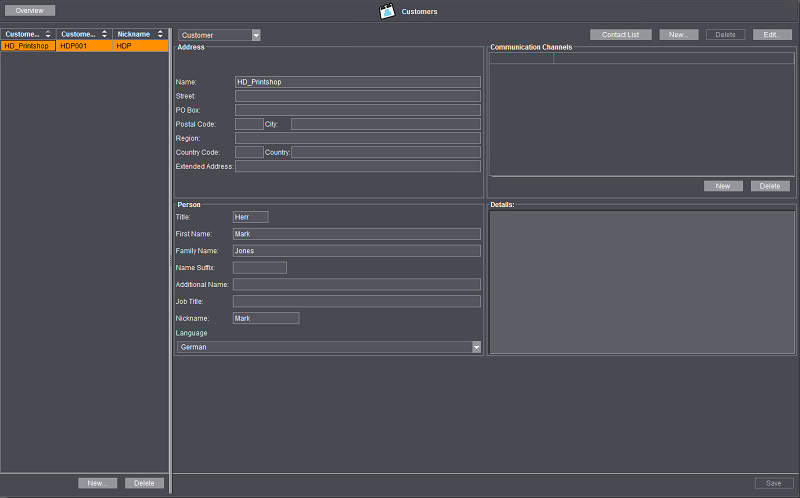This screenshot has width=800, height=498.
Task: Click the Street input field
Action: pyautogui.click(x=357, y=96)
